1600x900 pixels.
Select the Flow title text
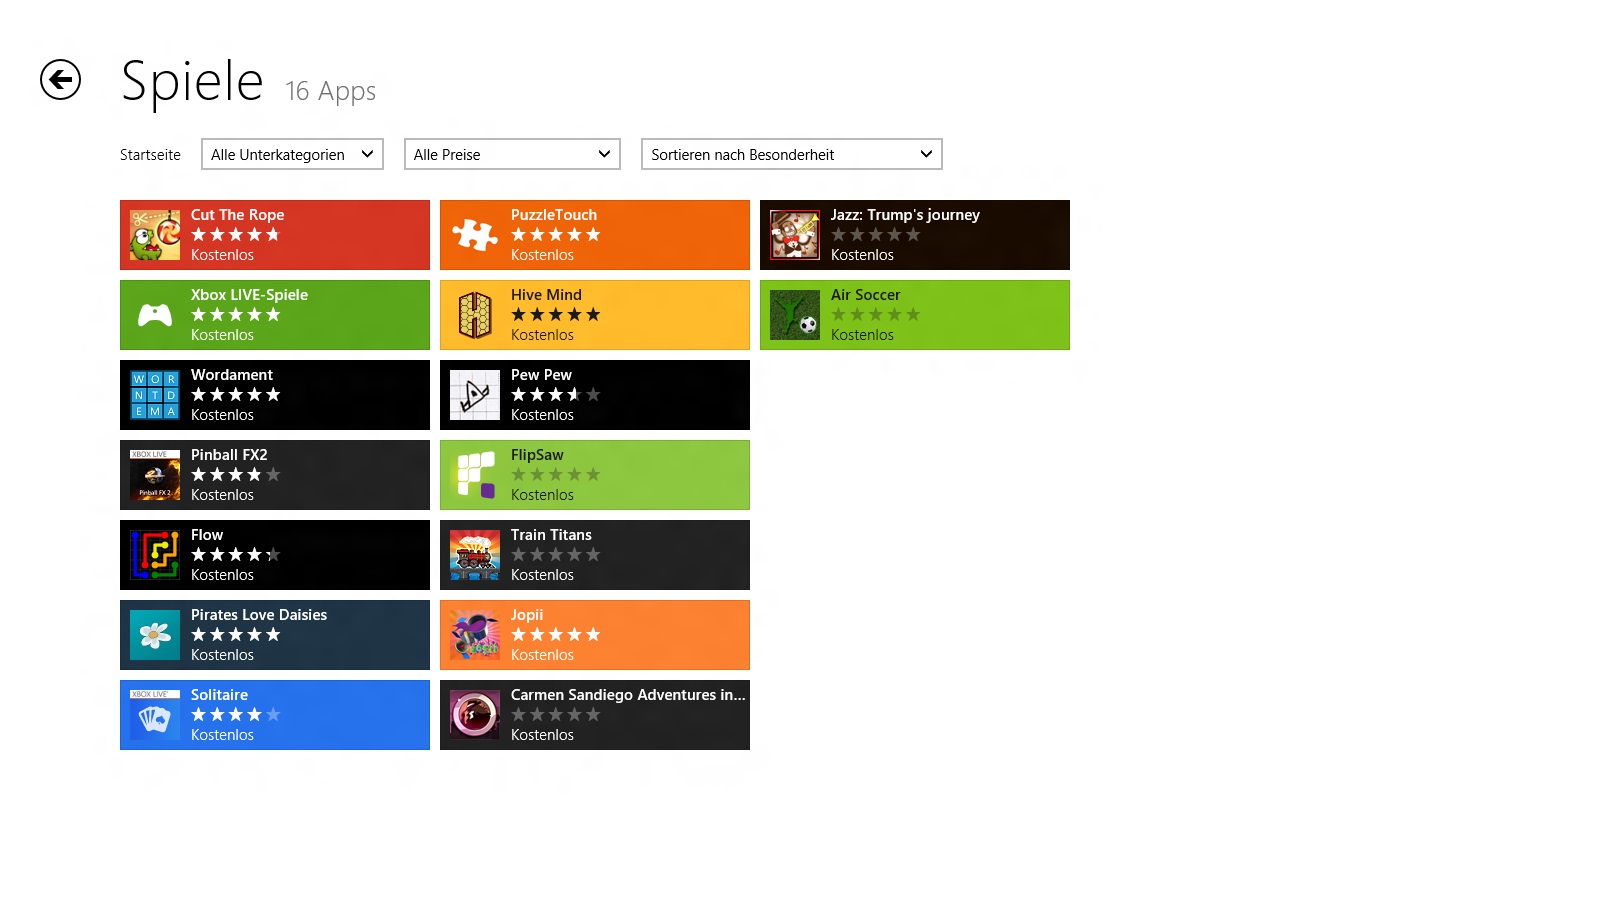coord(207,535)
